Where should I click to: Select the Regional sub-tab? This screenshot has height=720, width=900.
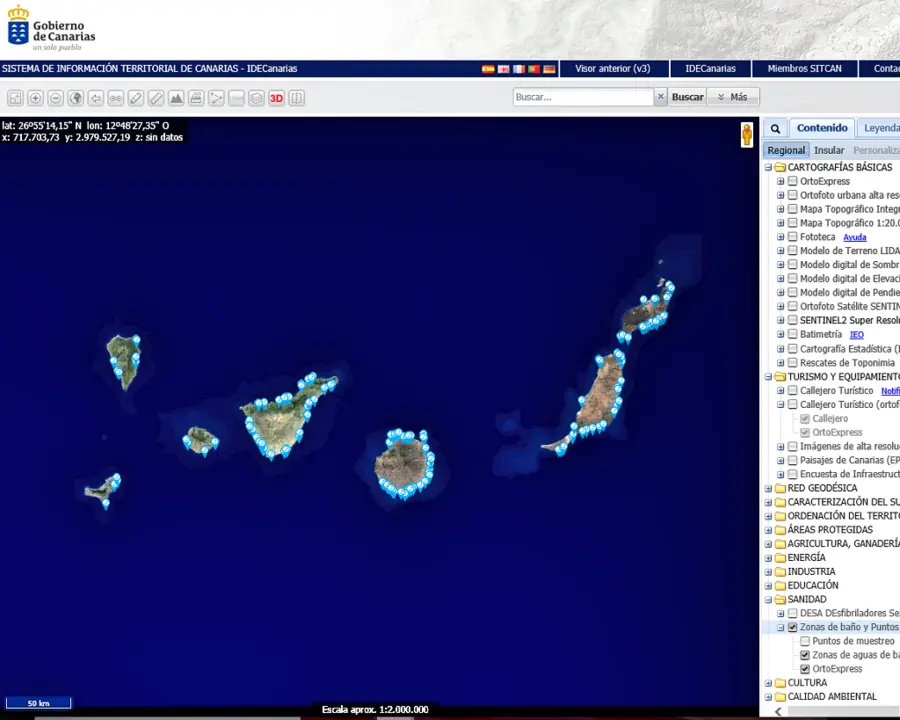pos(786,150)
